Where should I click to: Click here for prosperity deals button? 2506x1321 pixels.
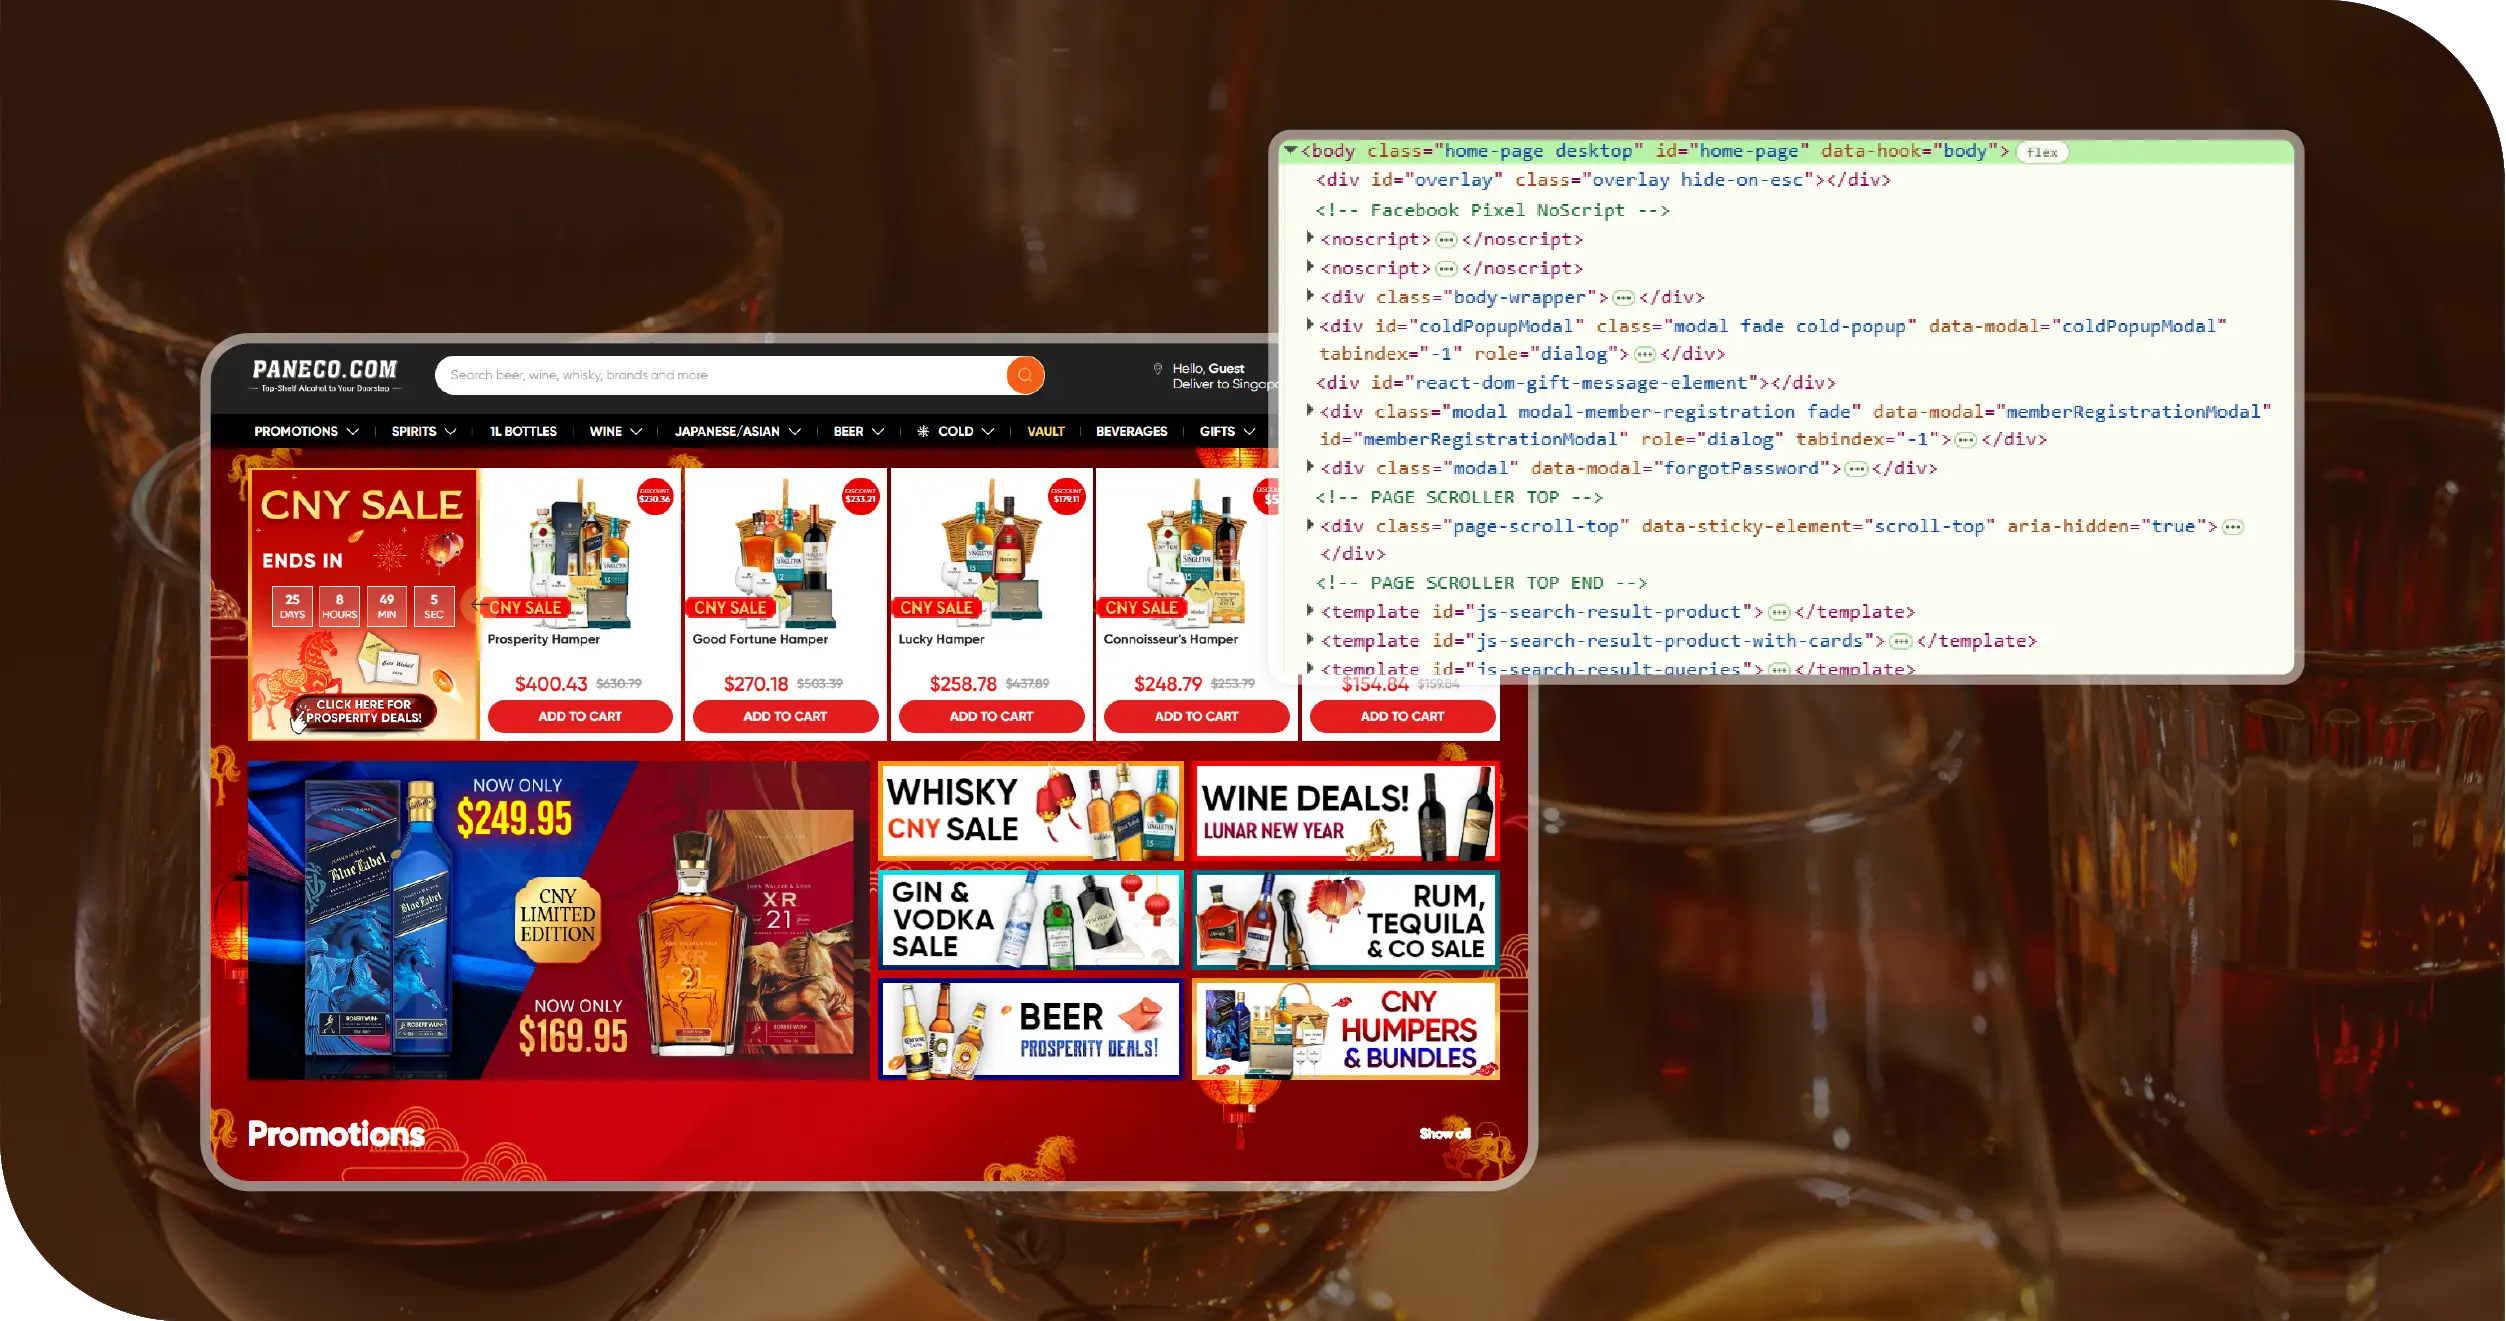364,711
